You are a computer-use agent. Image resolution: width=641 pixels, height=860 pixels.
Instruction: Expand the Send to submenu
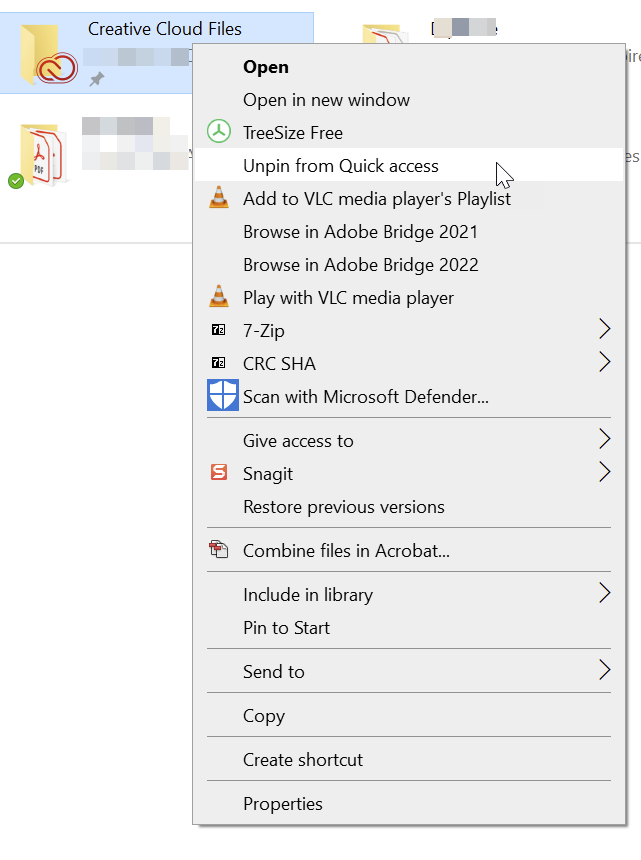click(606, 671)
